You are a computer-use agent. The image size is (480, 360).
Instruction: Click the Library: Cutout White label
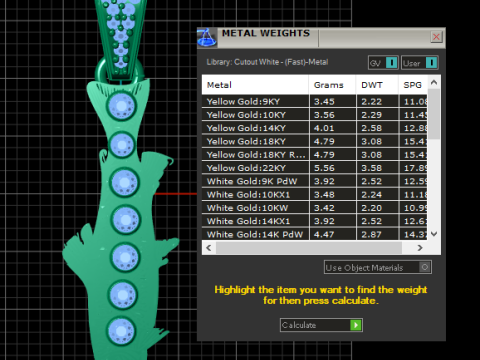click(x=267, y=62)
